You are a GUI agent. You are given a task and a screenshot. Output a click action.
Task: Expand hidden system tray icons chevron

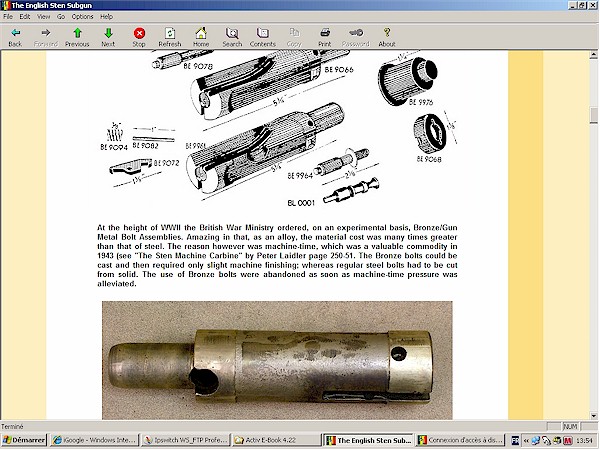pos(526,440)
